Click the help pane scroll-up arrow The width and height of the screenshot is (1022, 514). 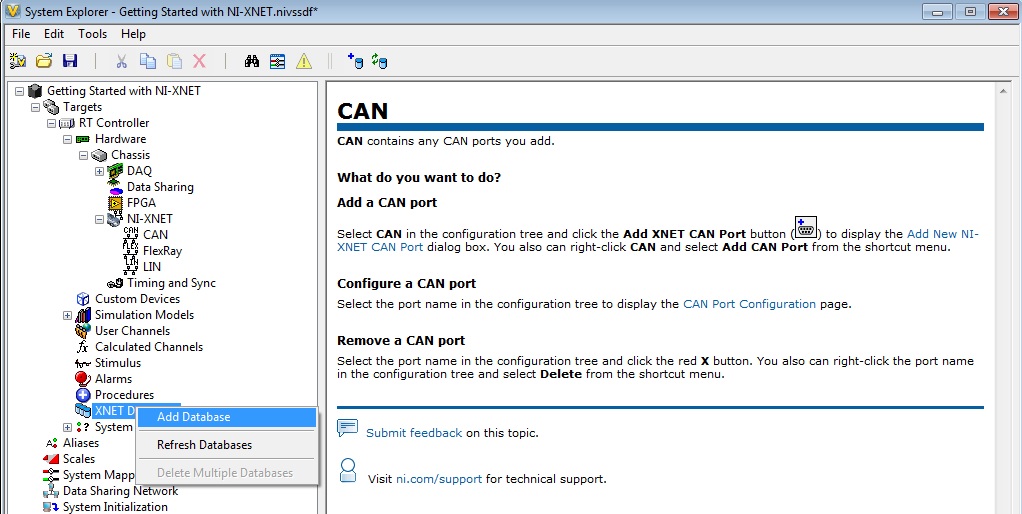pyautogui.click(x=1004, y=91)
